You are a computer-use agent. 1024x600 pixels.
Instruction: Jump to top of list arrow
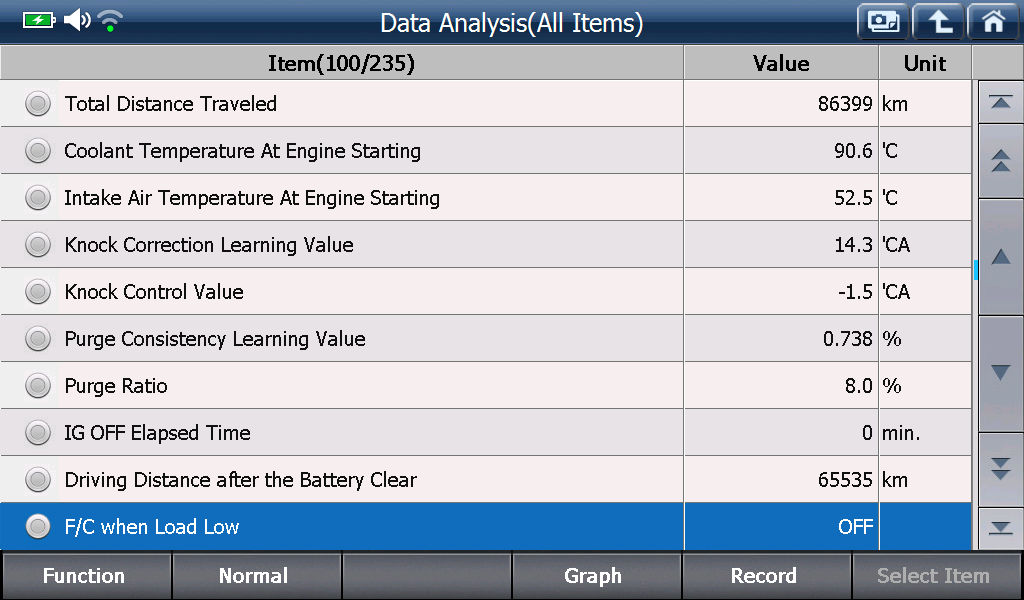pyautogui.click(x=1000, y=103)
